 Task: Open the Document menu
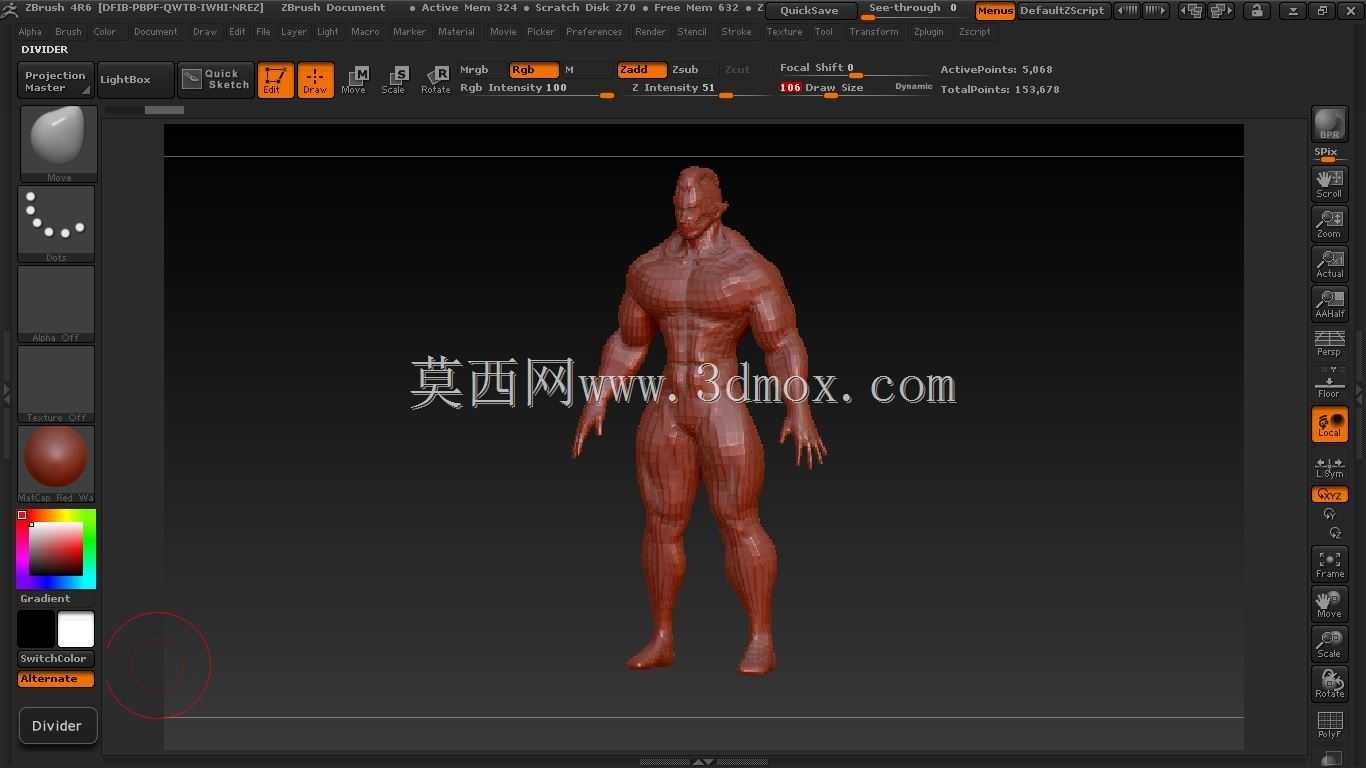[156, 32]
